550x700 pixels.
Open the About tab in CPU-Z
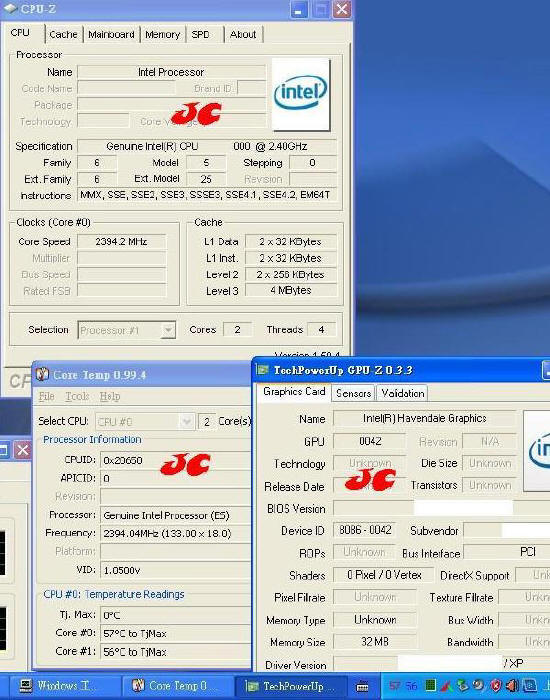pyautogui.click(x=243, y=34)
